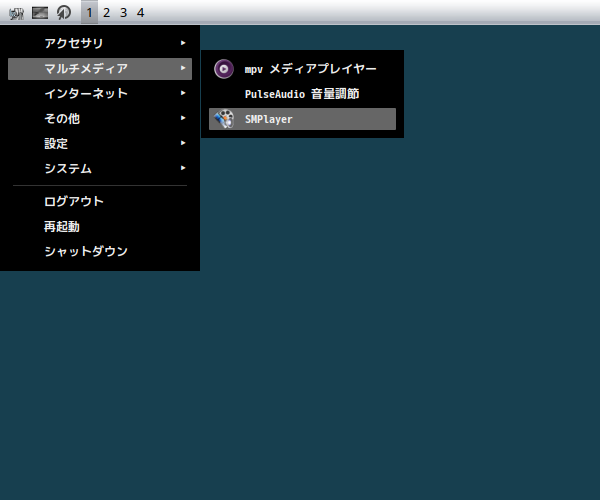This screenshot has width=600, height=500.
Task: Open the circular arrow launcher in the panel
Action: pyautogui.click(x=64, y=13)
